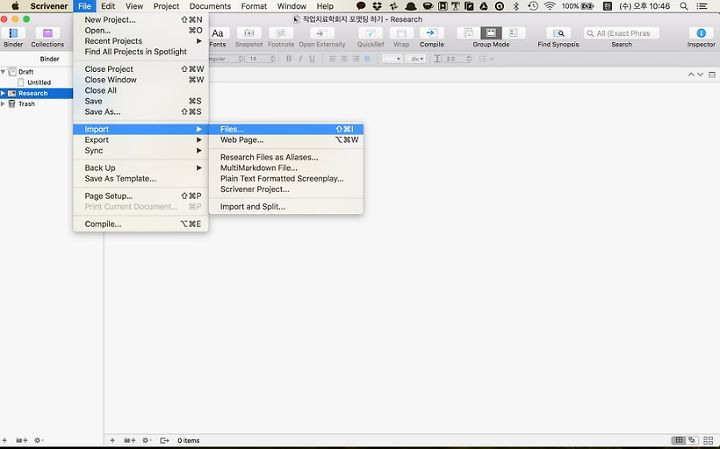This screenshot has width=720, height=449.
Task: Open the Spotlight search icon in menu bar
Action: tap(684, 6)
